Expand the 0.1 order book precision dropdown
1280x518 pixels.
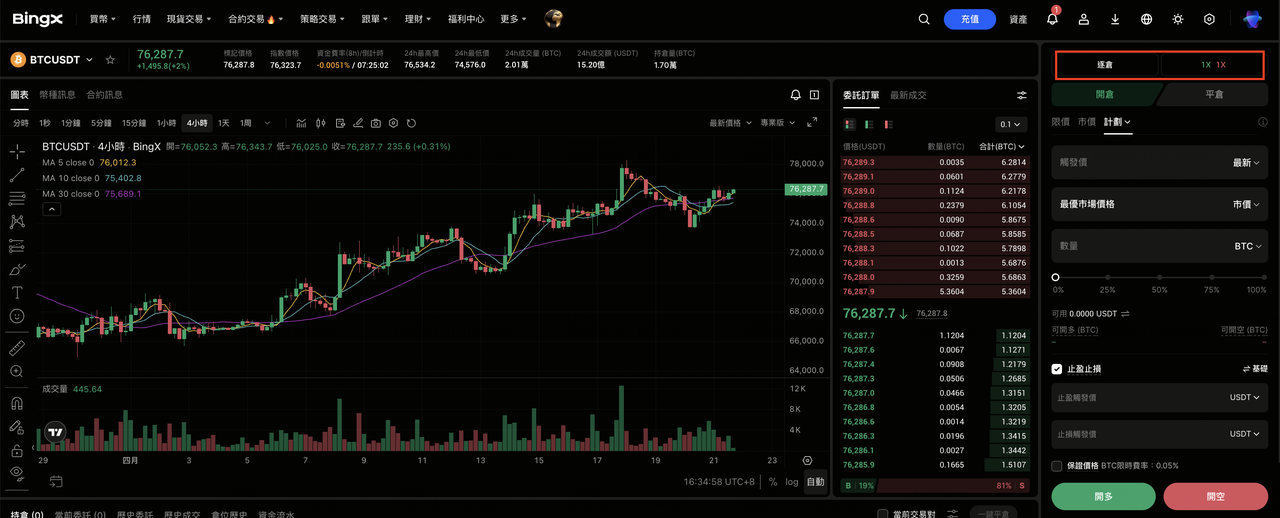tap(1012, 125)
